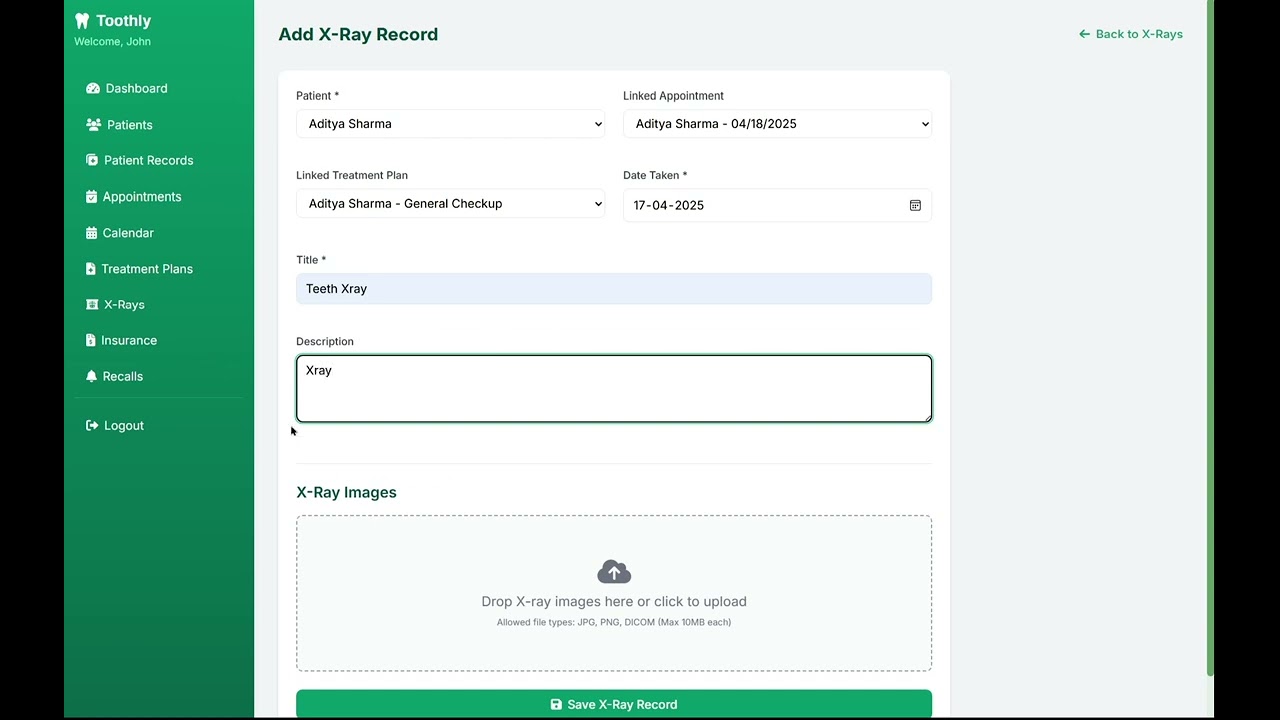Click the Toothly tooth logo icon

pyautogui.click(x=82, y=21)
